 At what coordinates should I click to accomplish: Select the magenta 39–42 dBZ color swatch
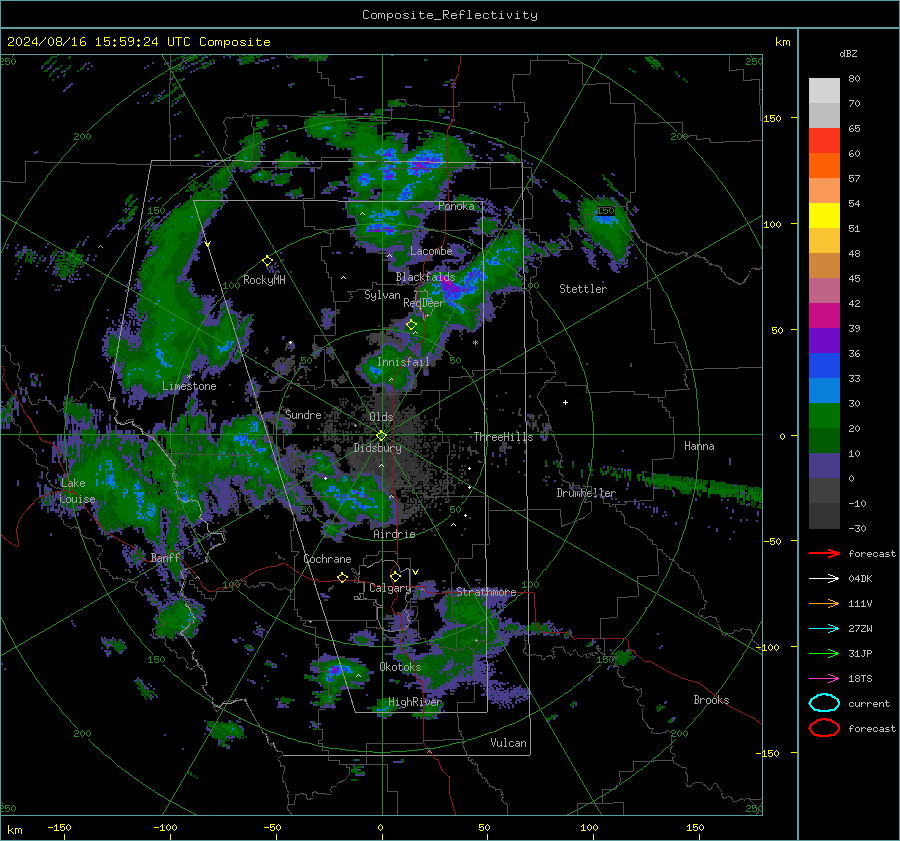pos(824,316)
